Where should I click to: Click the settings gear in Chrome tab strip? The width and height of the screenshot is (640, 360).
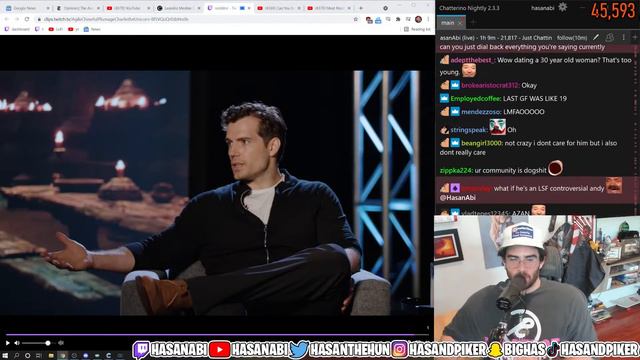pos(385,8)
